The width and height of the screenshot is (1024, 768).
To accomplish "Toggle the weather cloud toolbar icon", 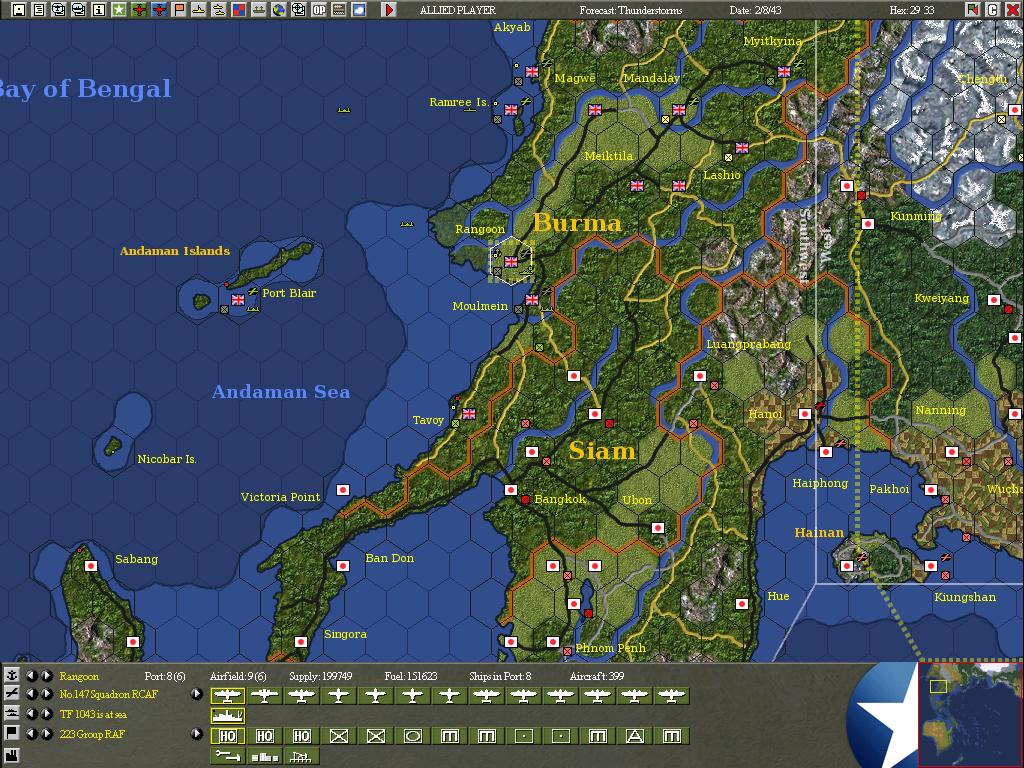I will (x=359, y=10).
